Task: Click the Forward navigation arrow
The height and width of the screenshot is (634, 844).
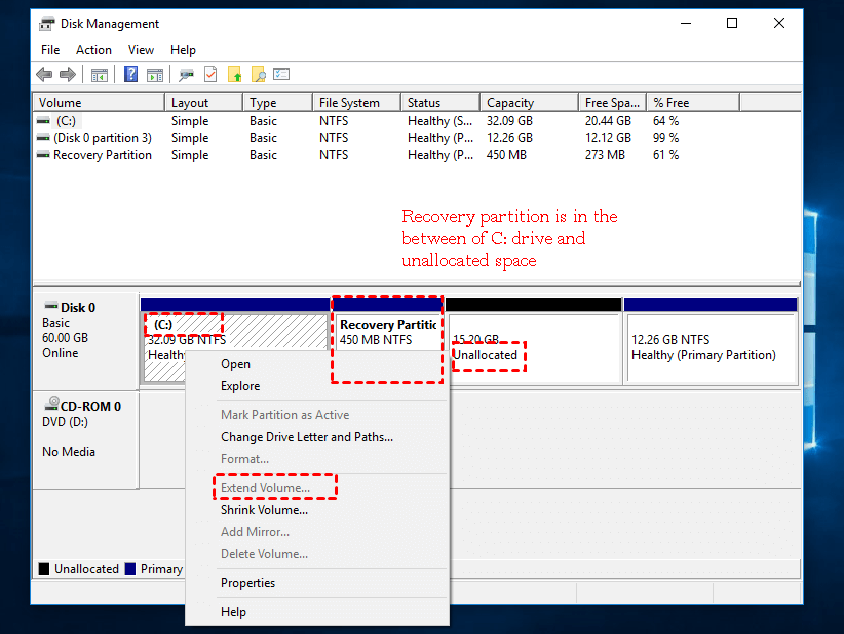Action: pos(67,74)
